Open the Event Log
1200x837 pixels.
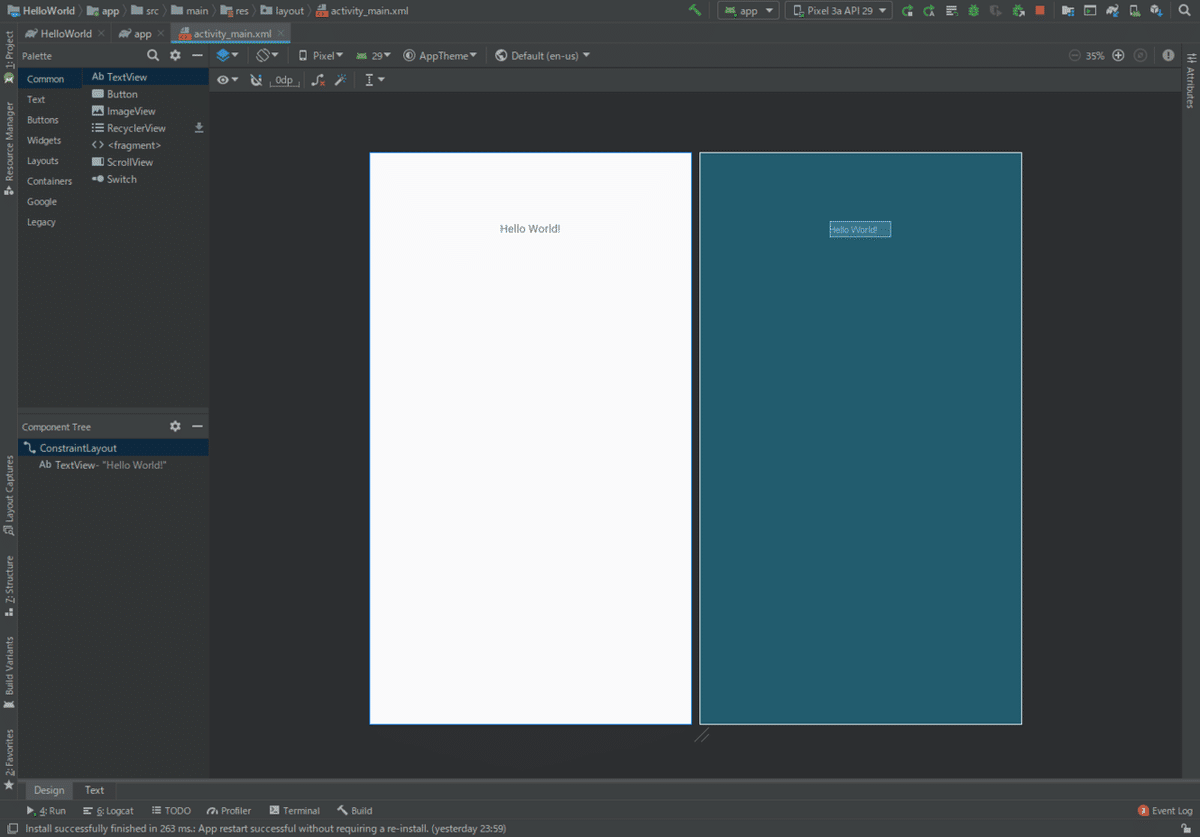[1166, 811]
